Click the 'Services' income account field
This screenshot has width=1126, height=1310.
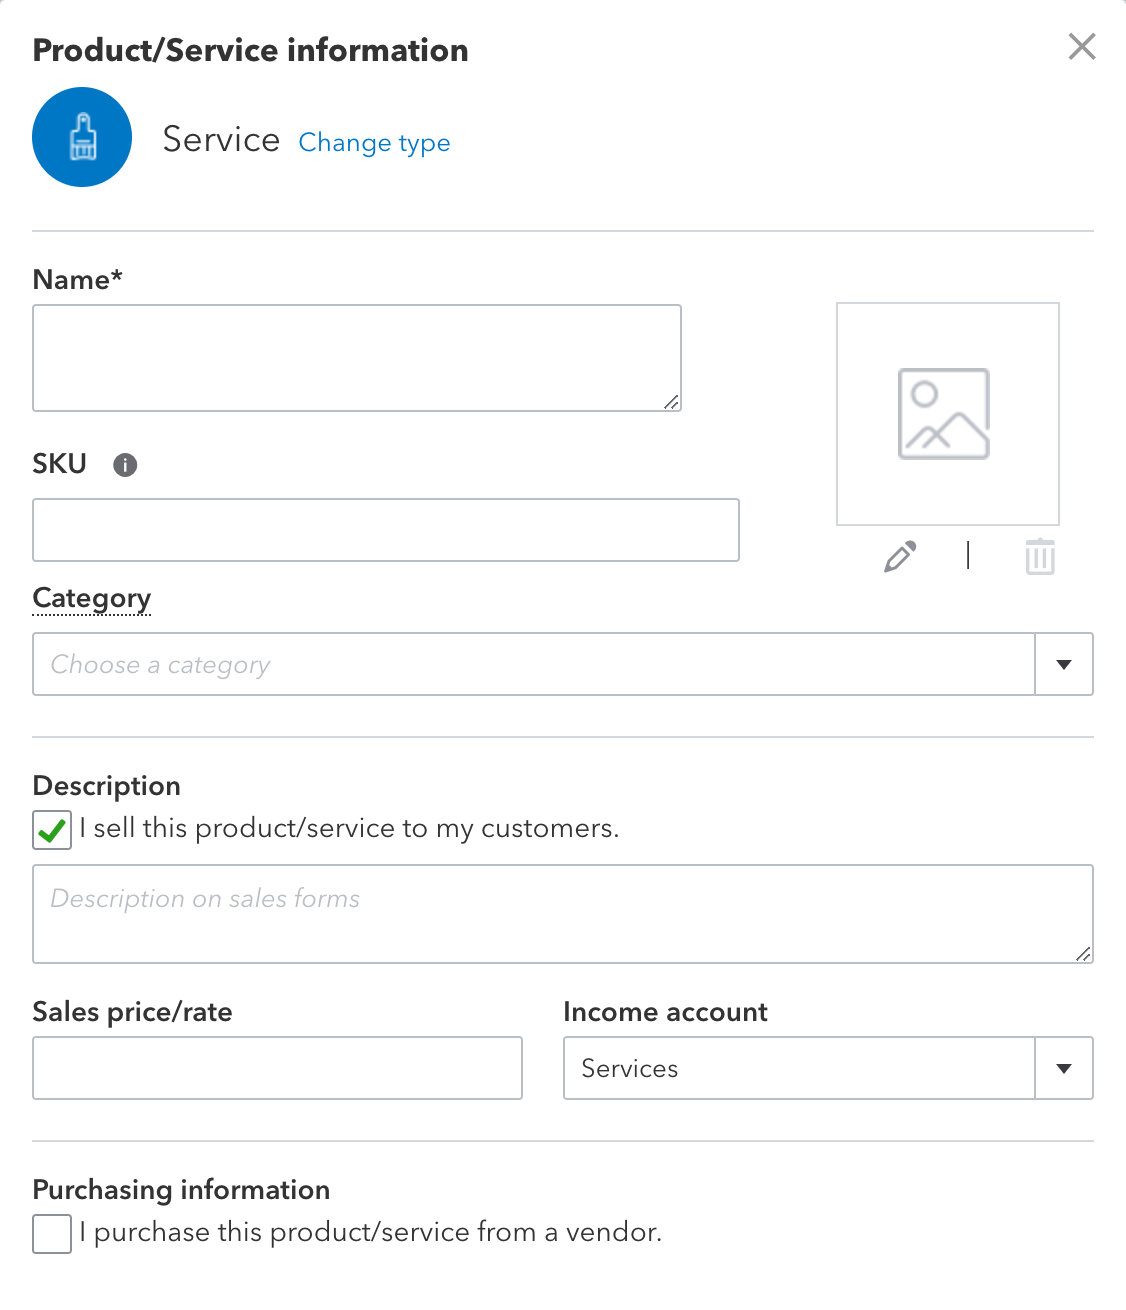click(x=798, y=1069)
